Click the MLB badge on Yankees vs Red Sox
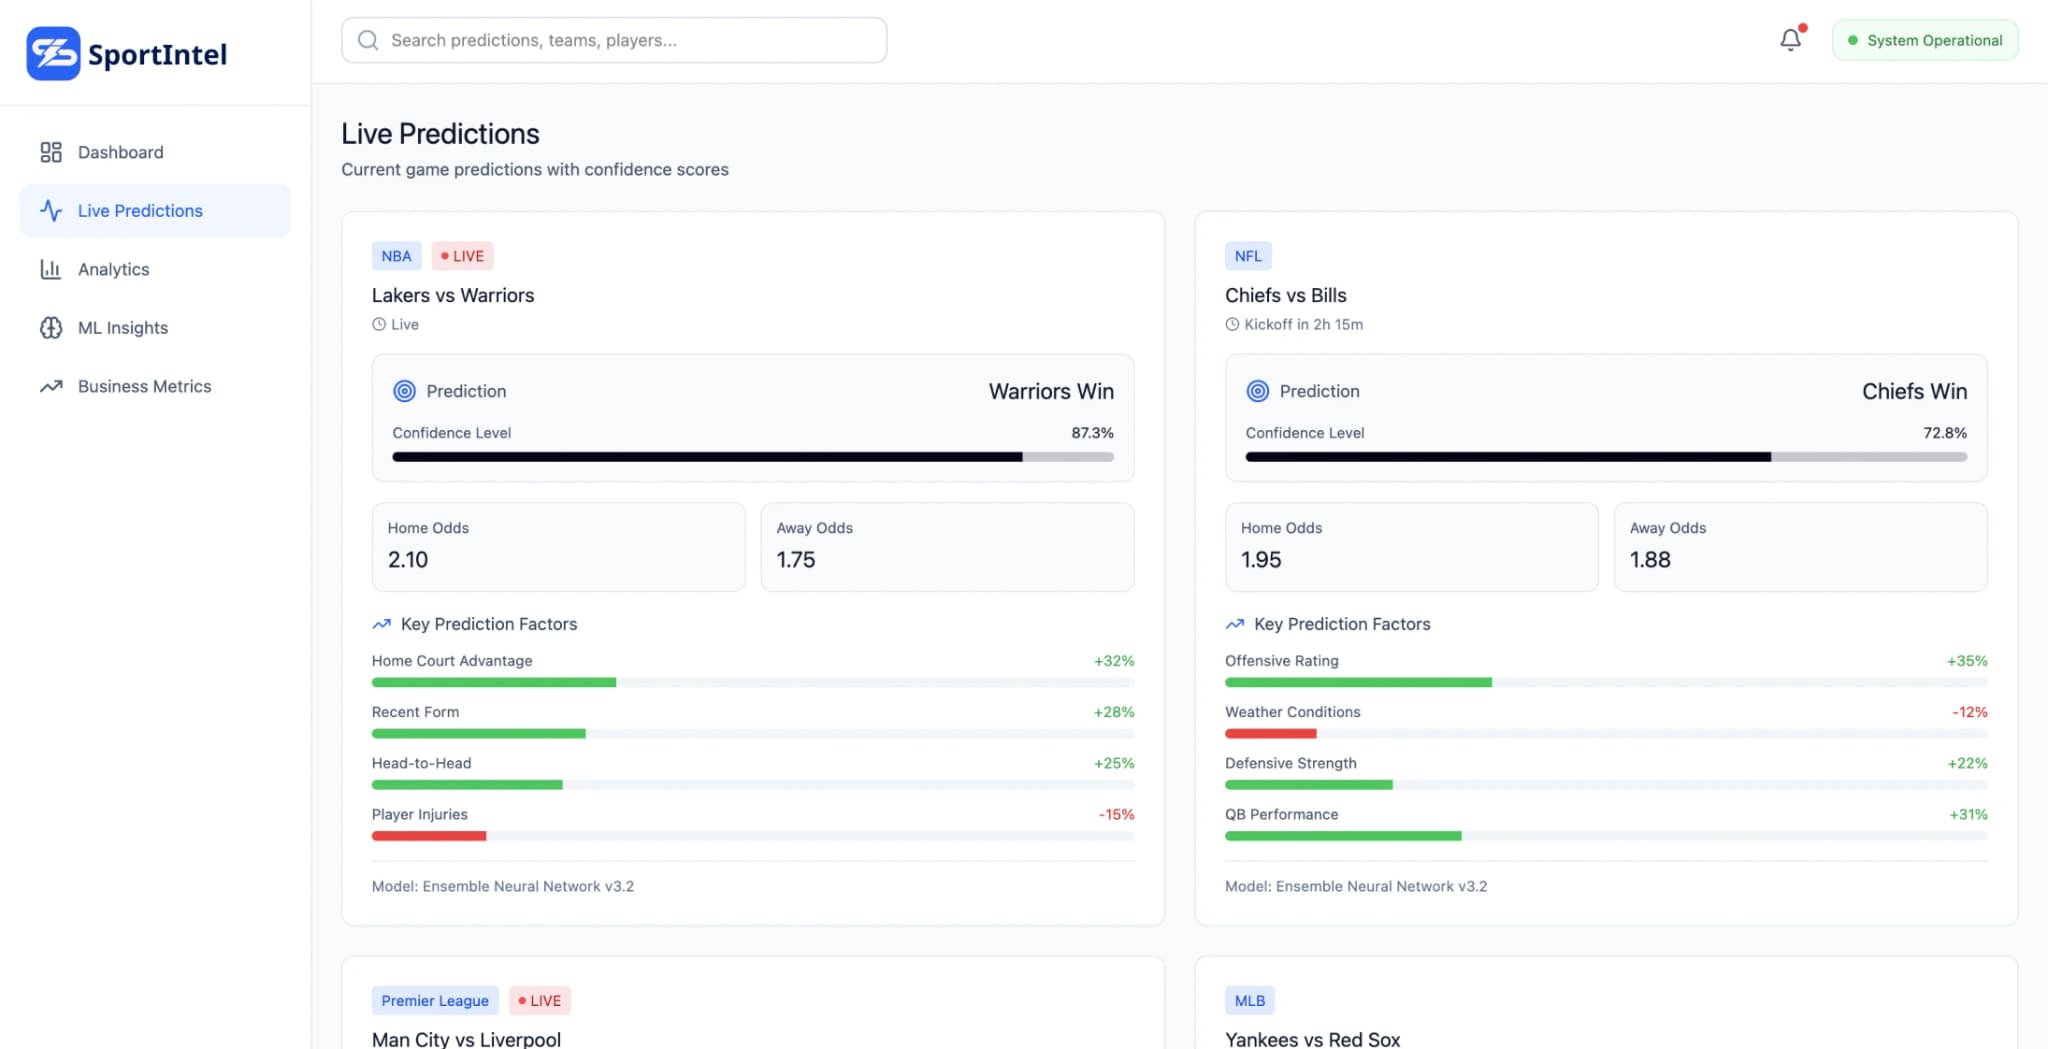Screen dimensions: 2048x1049 [x=1250, y=1000]
